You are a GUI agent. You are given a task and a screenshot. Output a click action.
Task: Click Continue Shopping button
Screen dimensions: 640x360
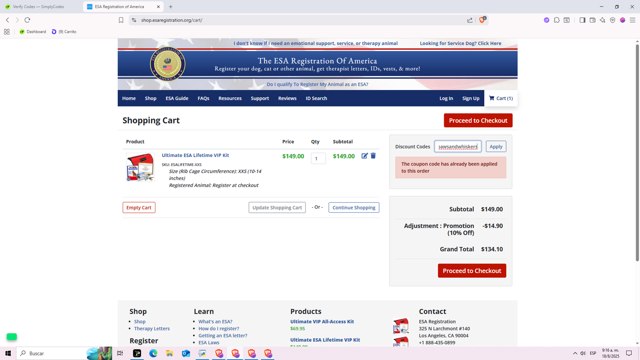pyautogui.click(x=353, y=207)
